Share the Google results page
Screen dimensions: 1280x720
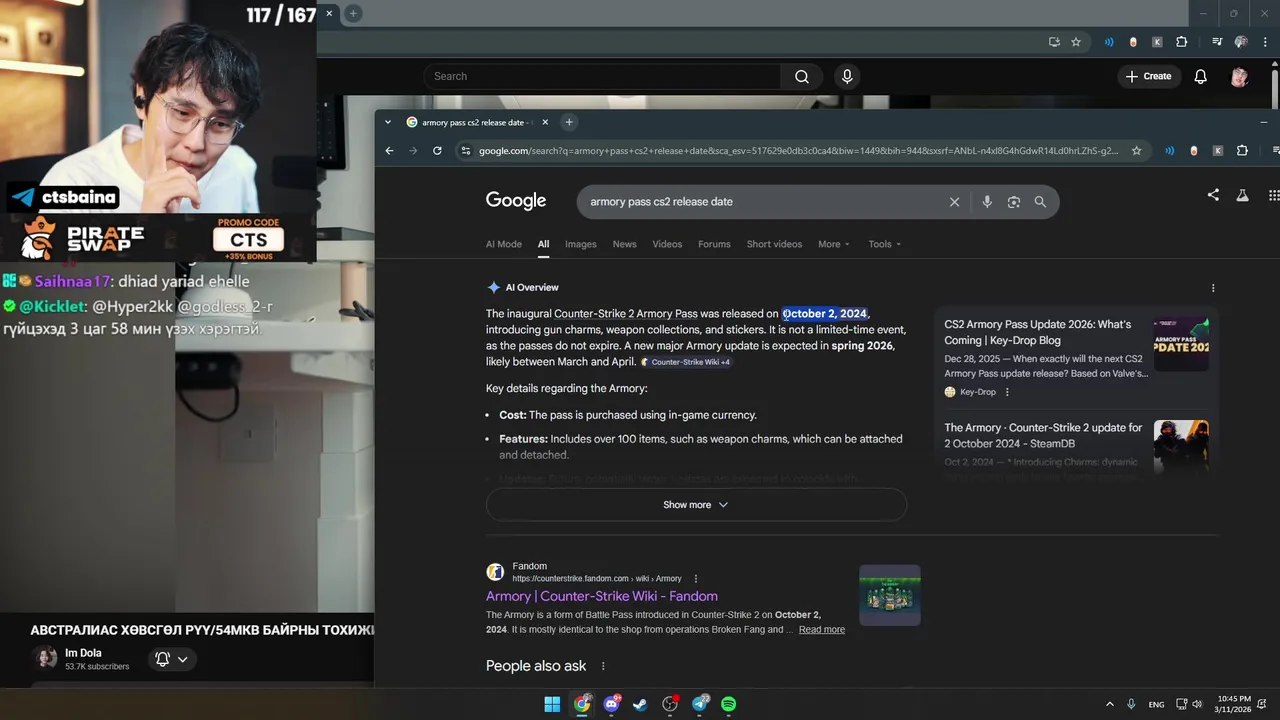pyautogui.click(x=1213, y=195)
